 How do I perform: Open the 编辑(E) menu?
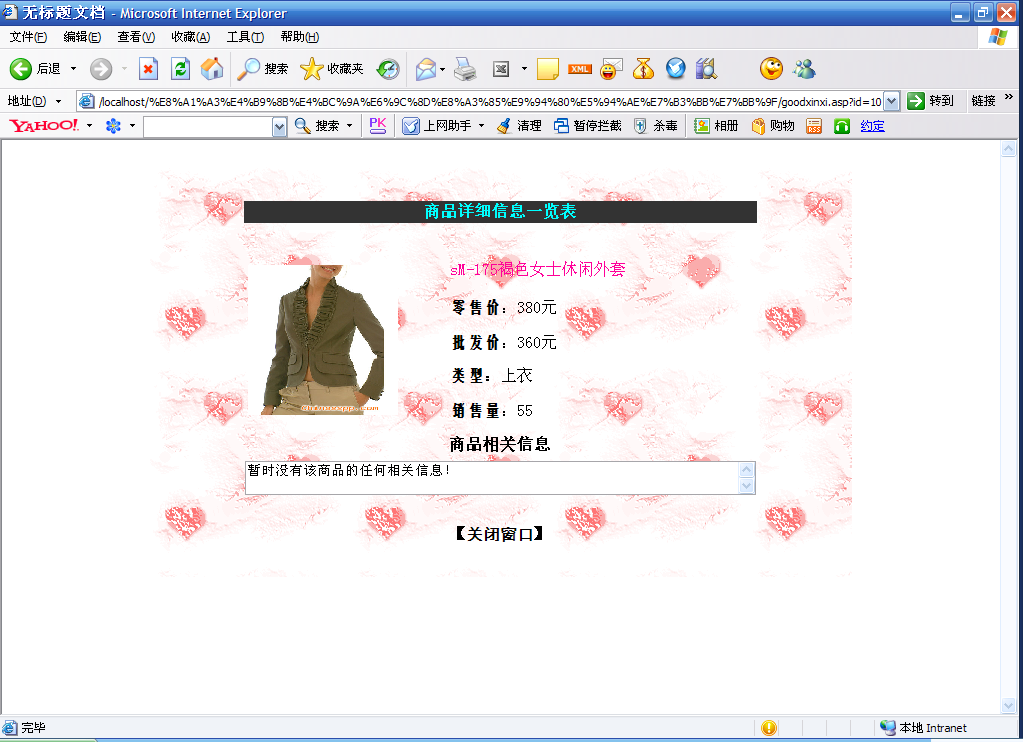tap(82, 37)
